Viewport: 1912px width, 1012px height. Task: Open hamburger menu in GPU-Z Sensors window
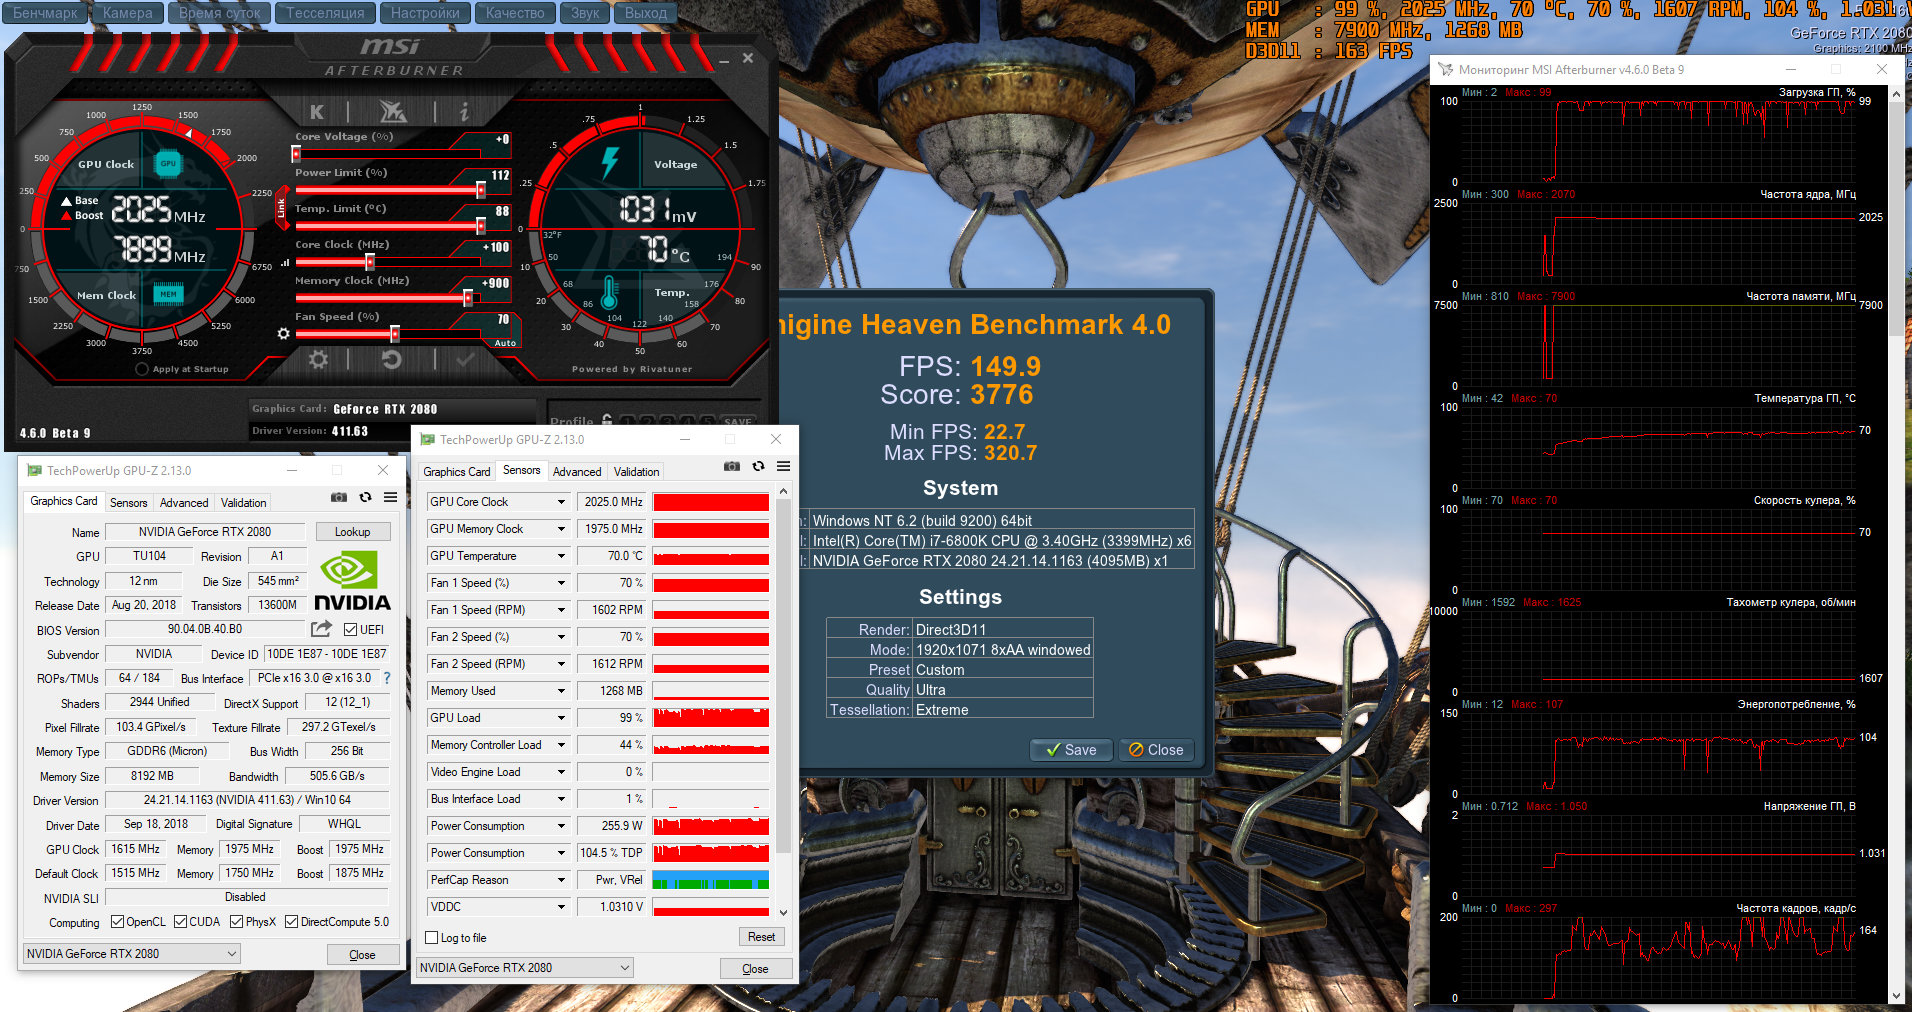point(783,467)
